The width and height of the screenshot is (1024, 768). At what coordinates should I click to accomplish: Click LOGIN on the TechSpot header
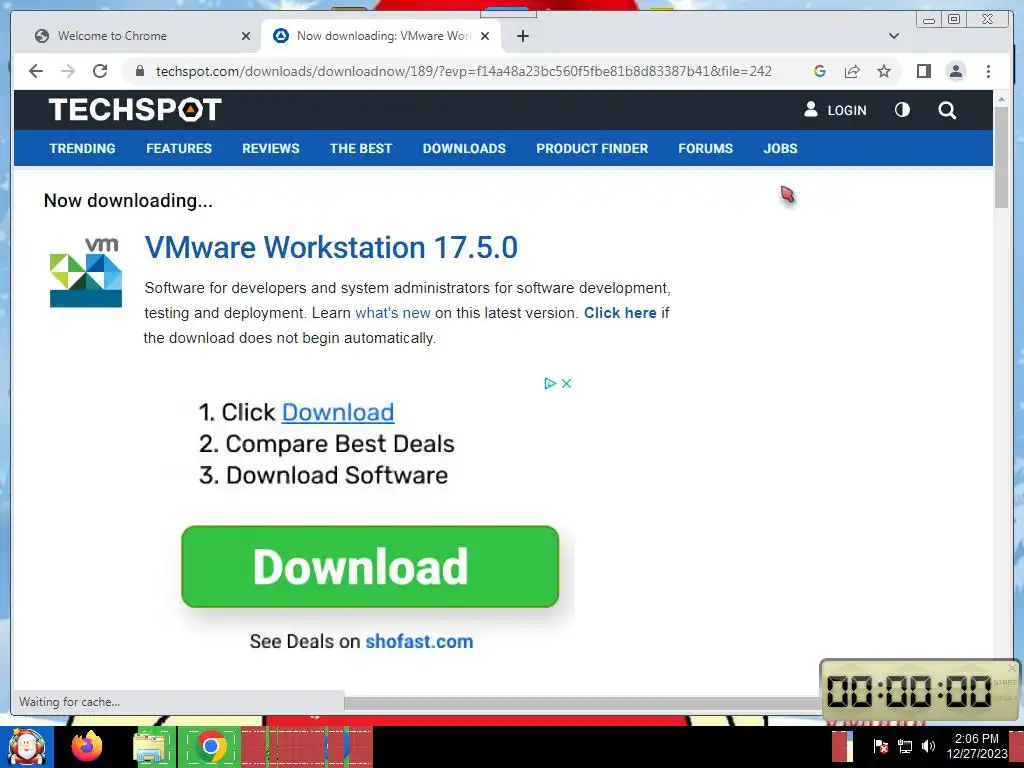click(x=835, y=110)
